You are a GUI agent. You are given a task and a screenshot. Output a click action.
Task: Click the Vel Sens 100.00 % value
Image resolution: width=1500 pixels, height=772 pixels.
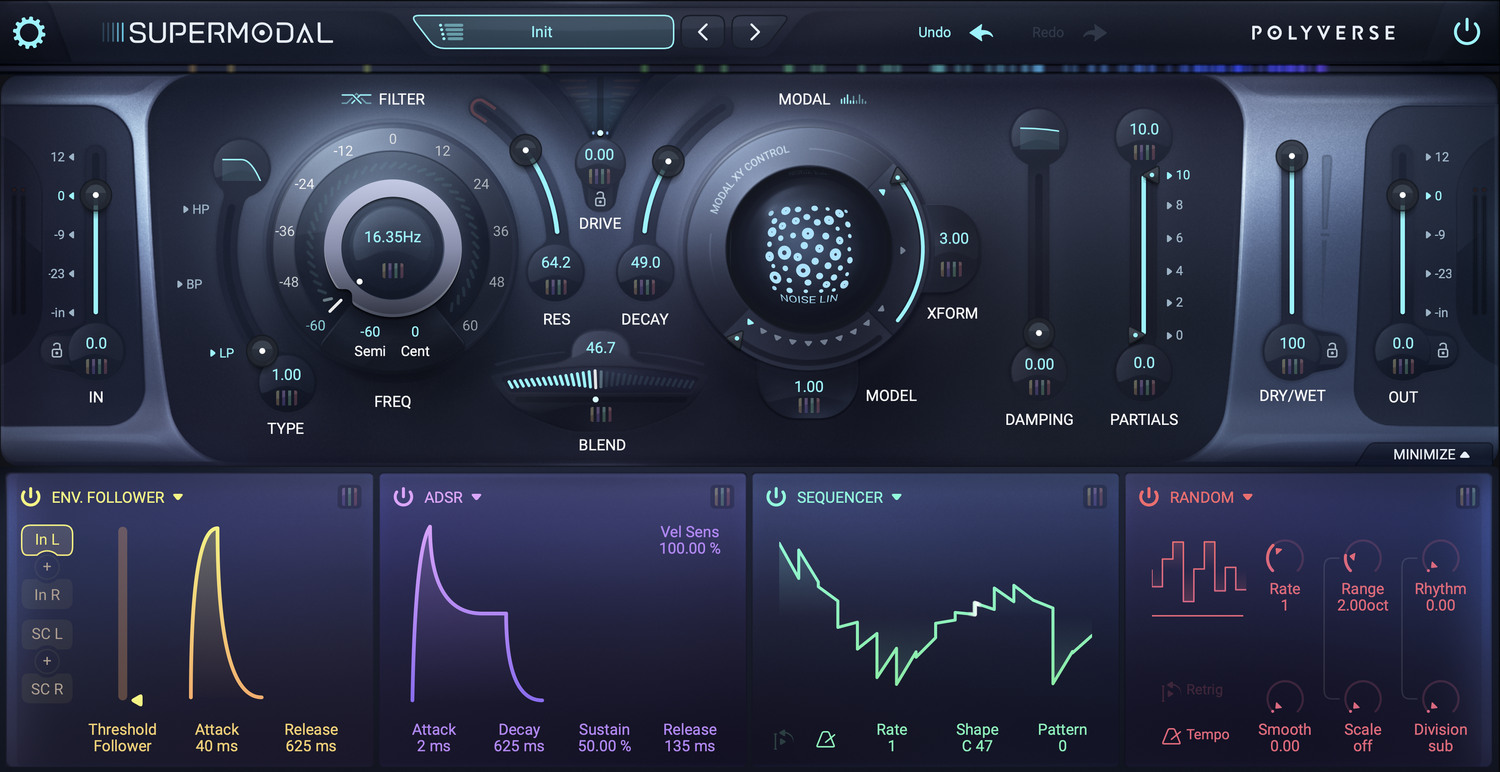point(690,548)
